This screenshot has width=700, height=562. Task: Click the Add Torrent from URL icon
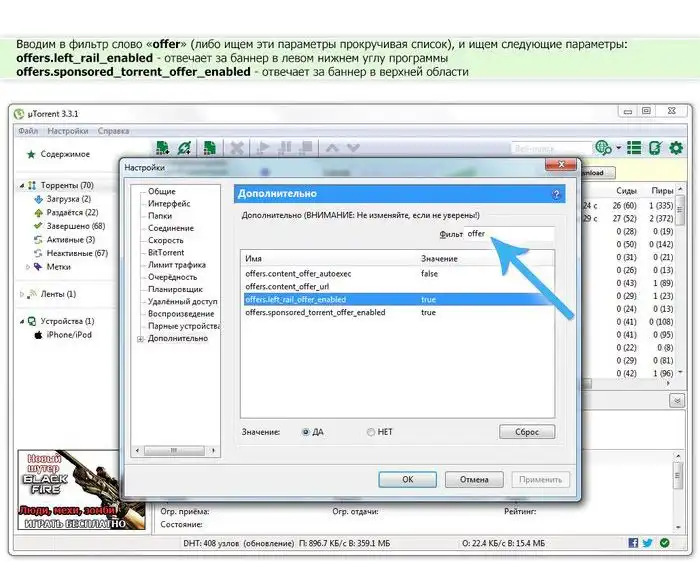(x=184, y=148)
